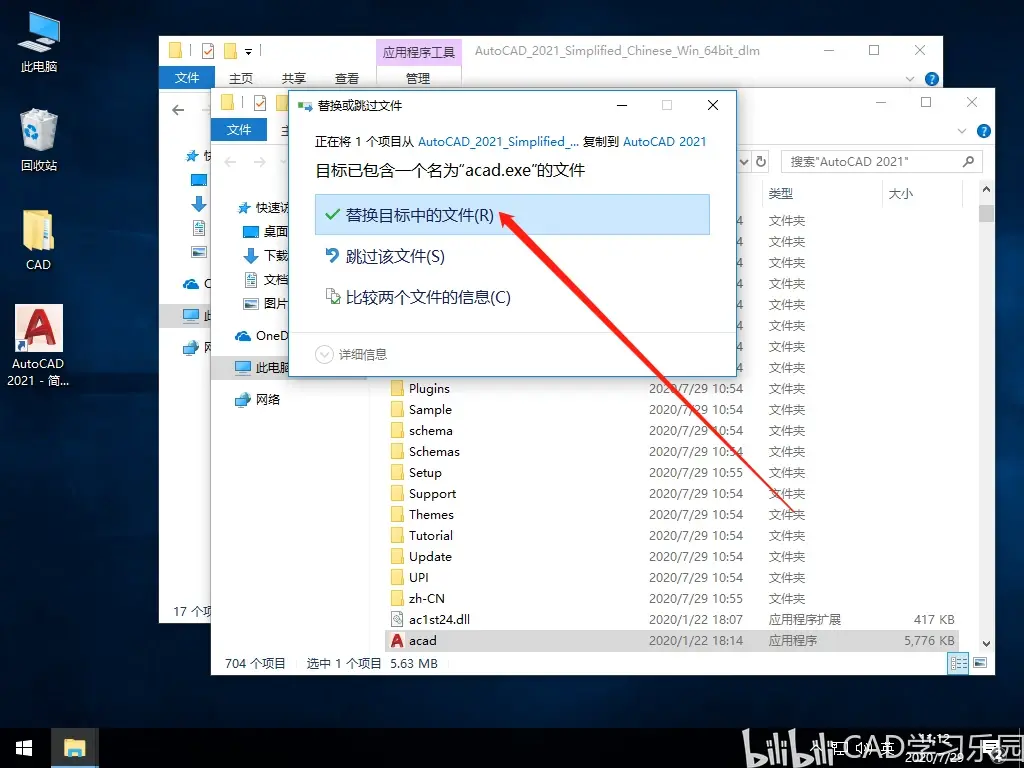The height and width of the screenshot is (768, 1024).
Task: Click the 网络 network icon in sidebar
Action: point(243,399)
